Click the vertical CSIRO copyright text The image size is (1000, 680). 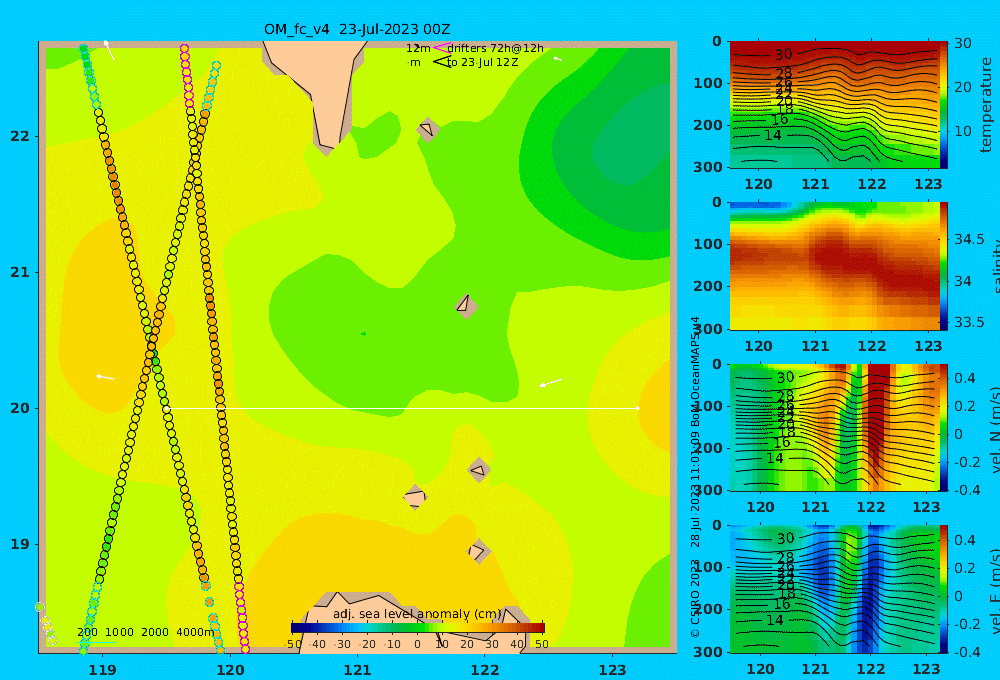pyautogui.click(x=695, y=477)
